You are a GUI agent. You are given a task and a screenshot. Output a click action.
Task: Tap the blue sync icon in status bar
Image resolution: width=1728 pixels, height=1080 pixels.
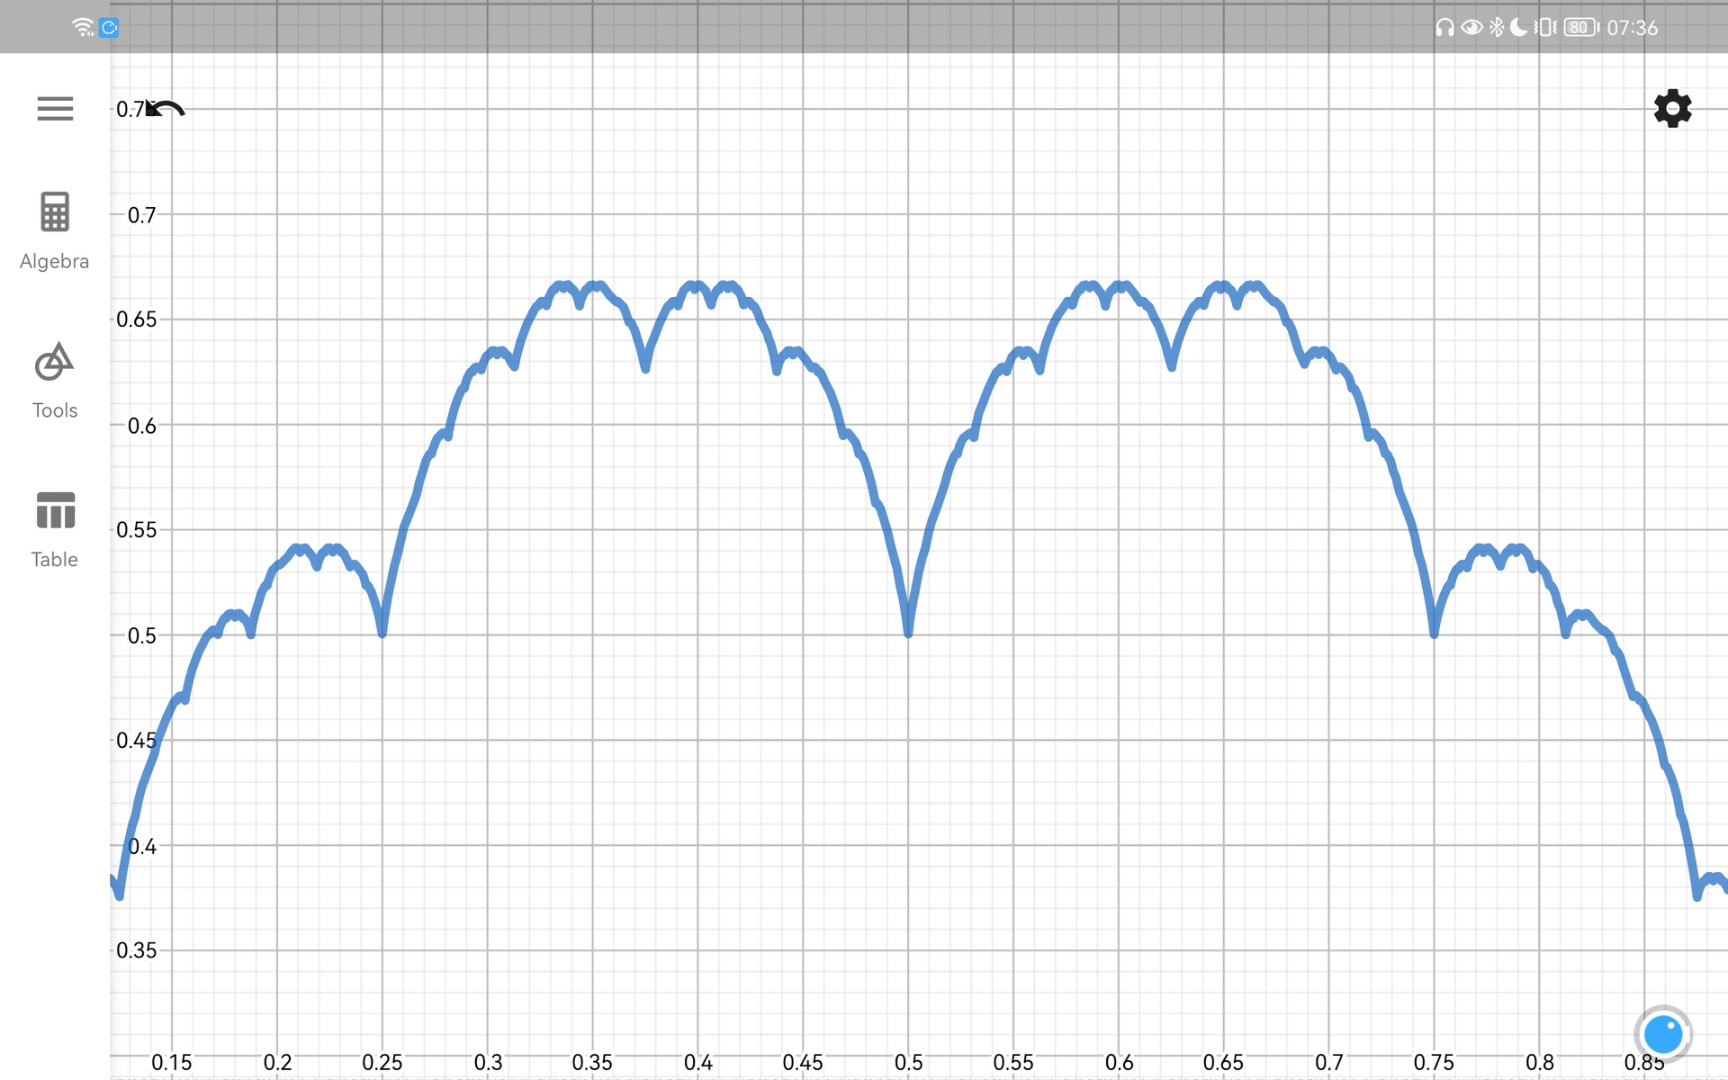(110, 28)
